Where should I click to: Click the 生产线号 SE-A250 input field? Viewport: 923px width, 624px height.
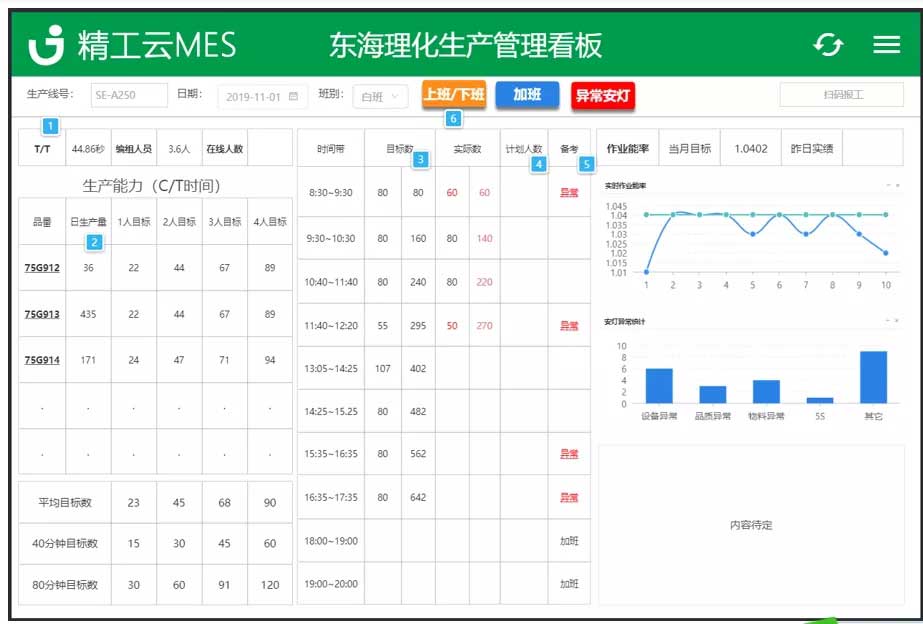128,96
